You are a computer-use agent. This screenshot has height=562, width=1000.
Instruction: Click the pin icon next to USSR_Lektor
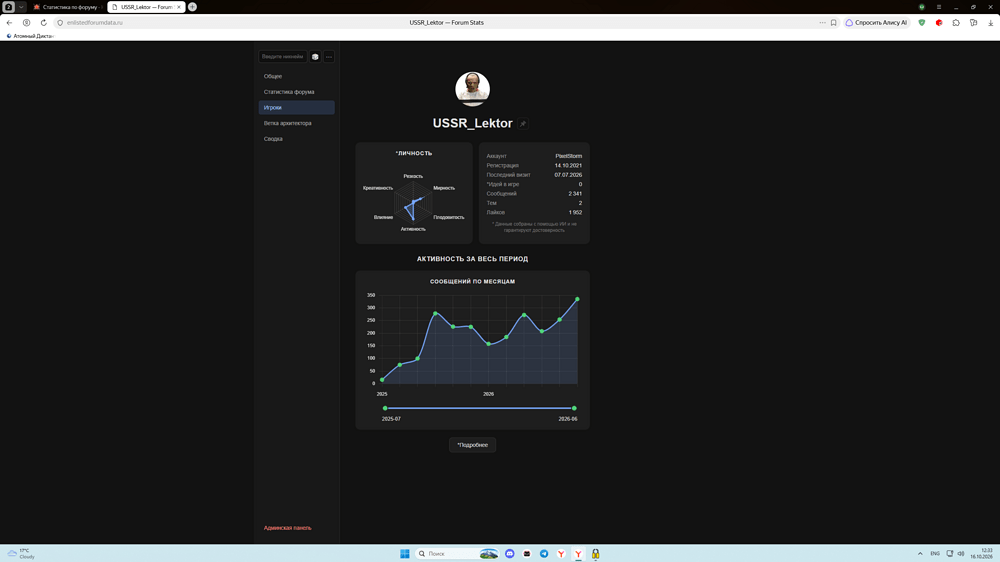(x=523, y=124)
